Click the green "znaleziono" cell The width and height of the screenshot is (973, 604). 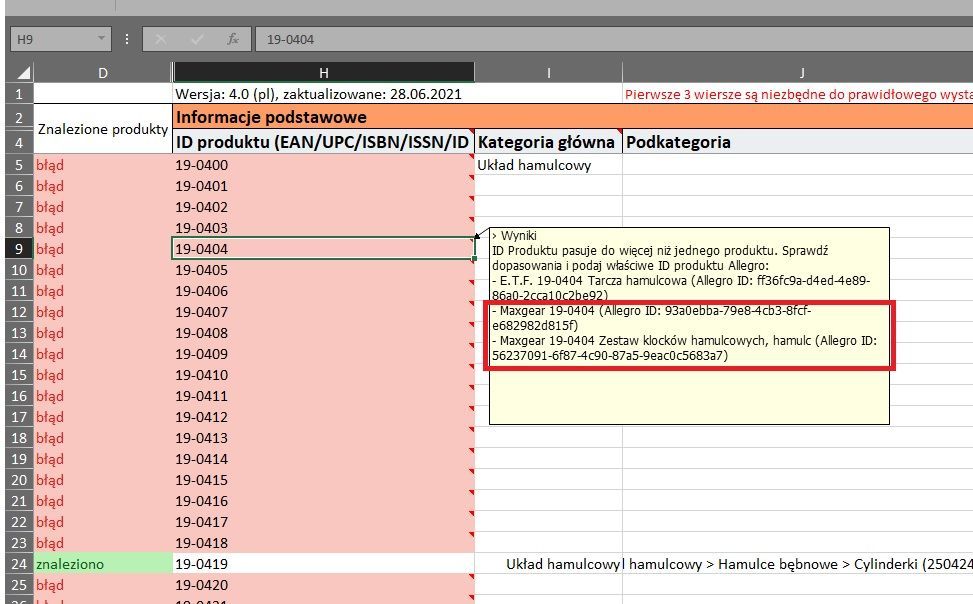click(103, 564)
